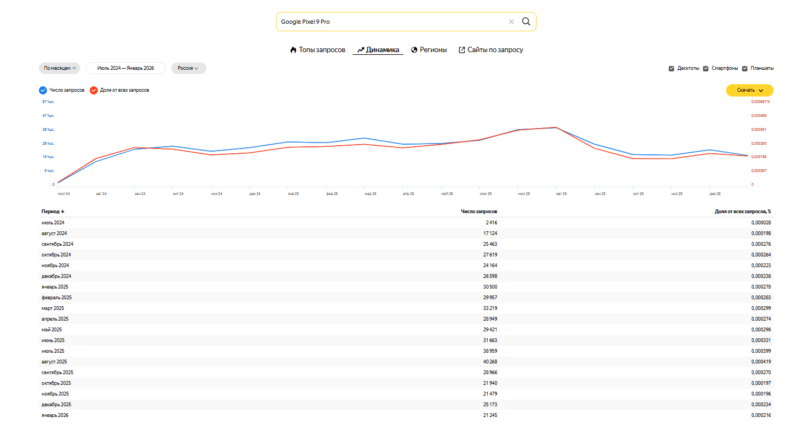This screenshot has height=437, width=800.
Task: Click the magnifier search icon
Action: [526, 21]
